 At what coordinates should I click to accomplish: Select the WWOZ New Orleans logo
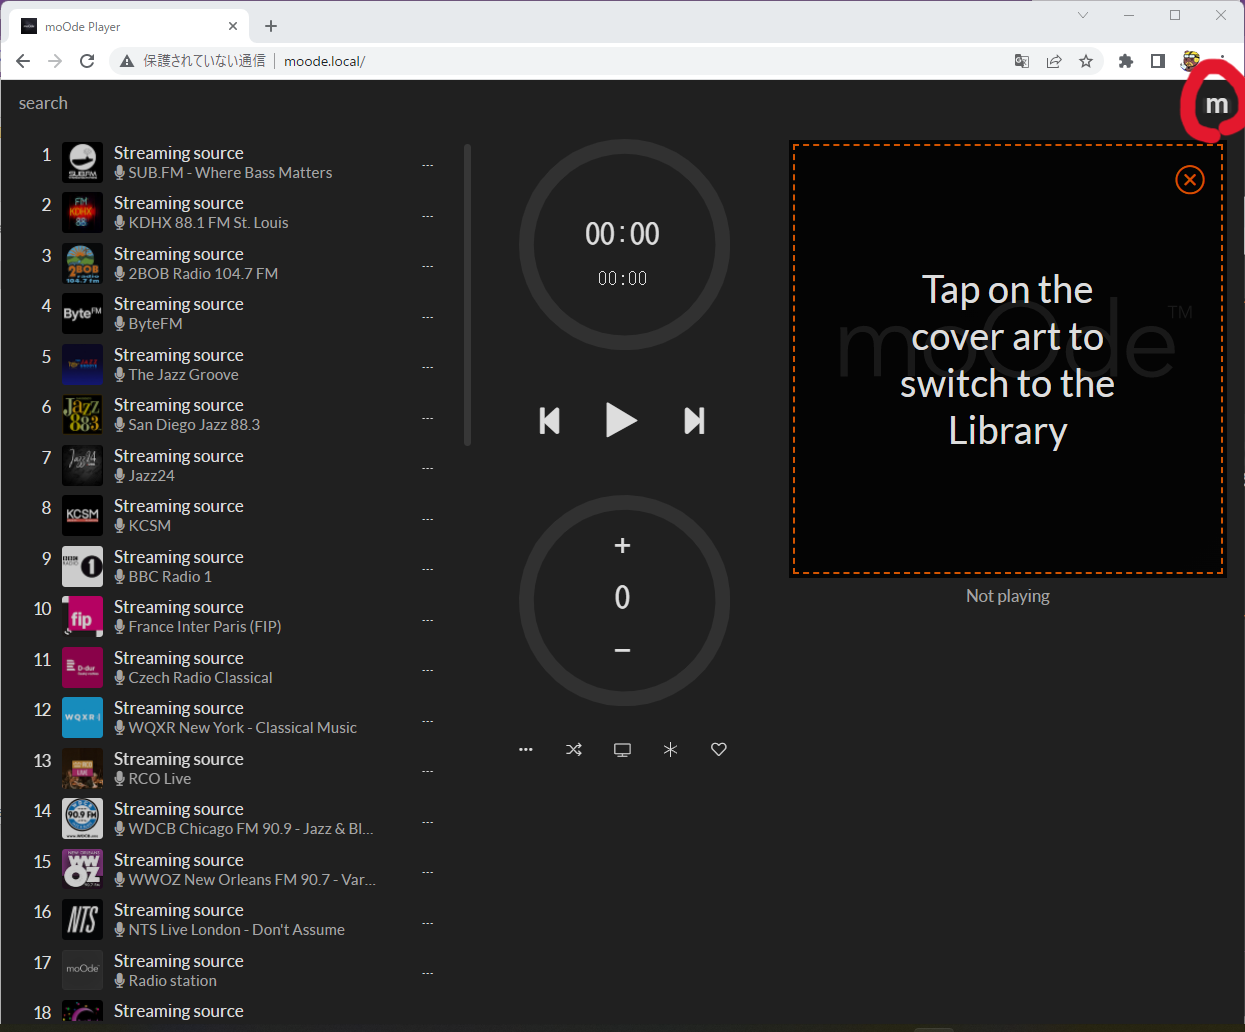(82, 869)
